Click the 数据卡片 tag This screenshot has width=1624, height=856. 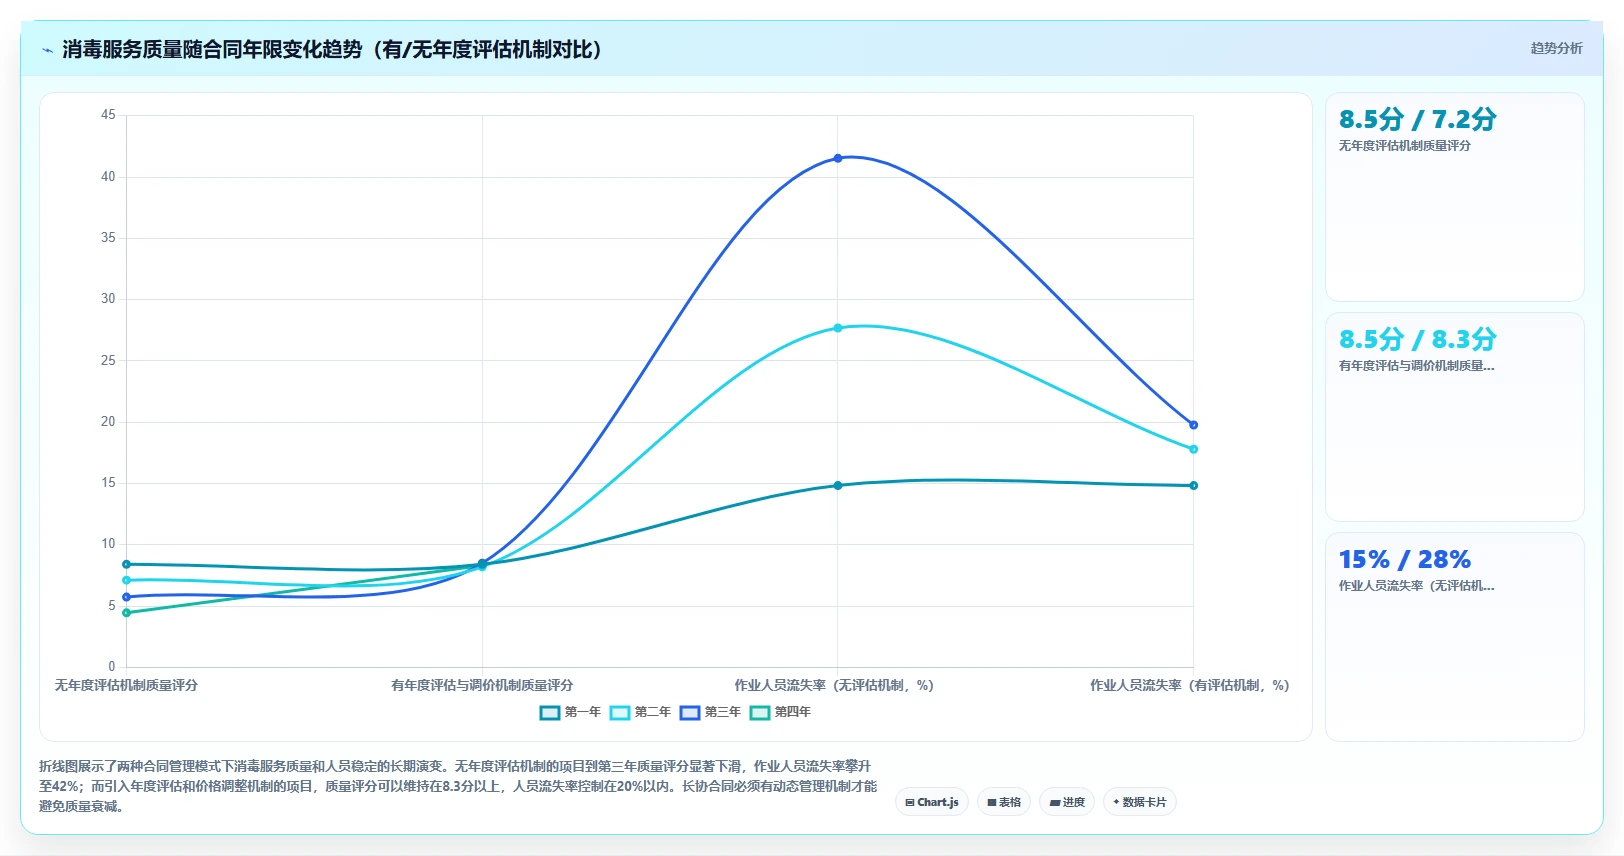click(1140, 802)
